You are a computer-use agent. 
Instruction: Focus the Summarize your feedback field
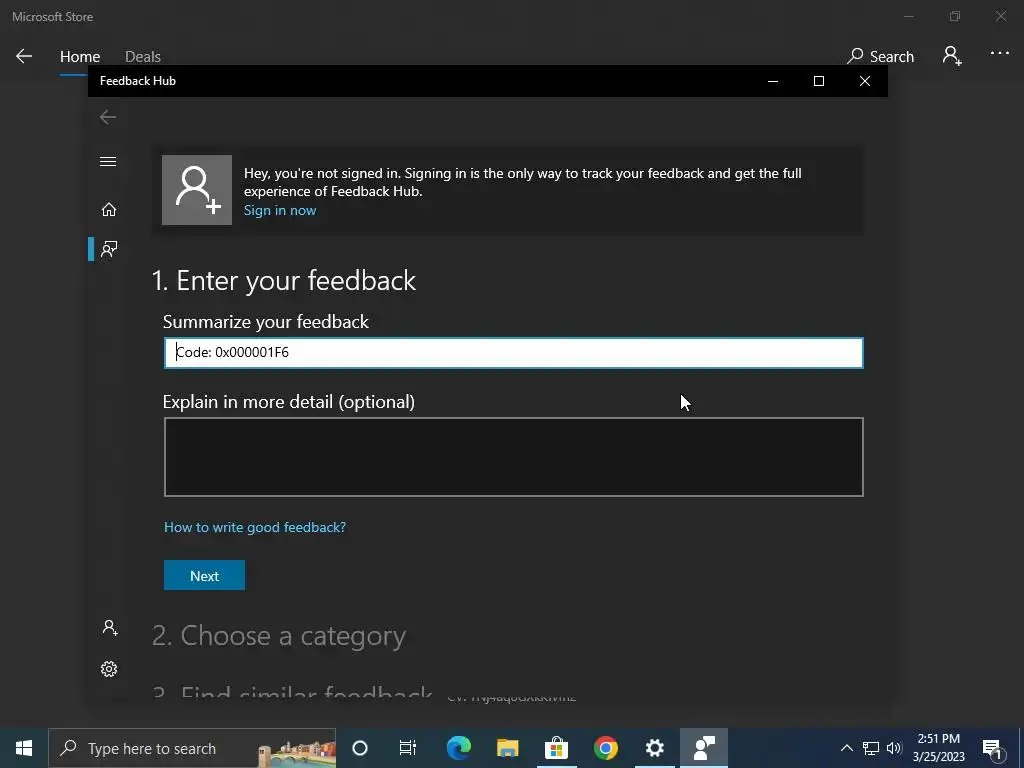[x=513, y=353]
